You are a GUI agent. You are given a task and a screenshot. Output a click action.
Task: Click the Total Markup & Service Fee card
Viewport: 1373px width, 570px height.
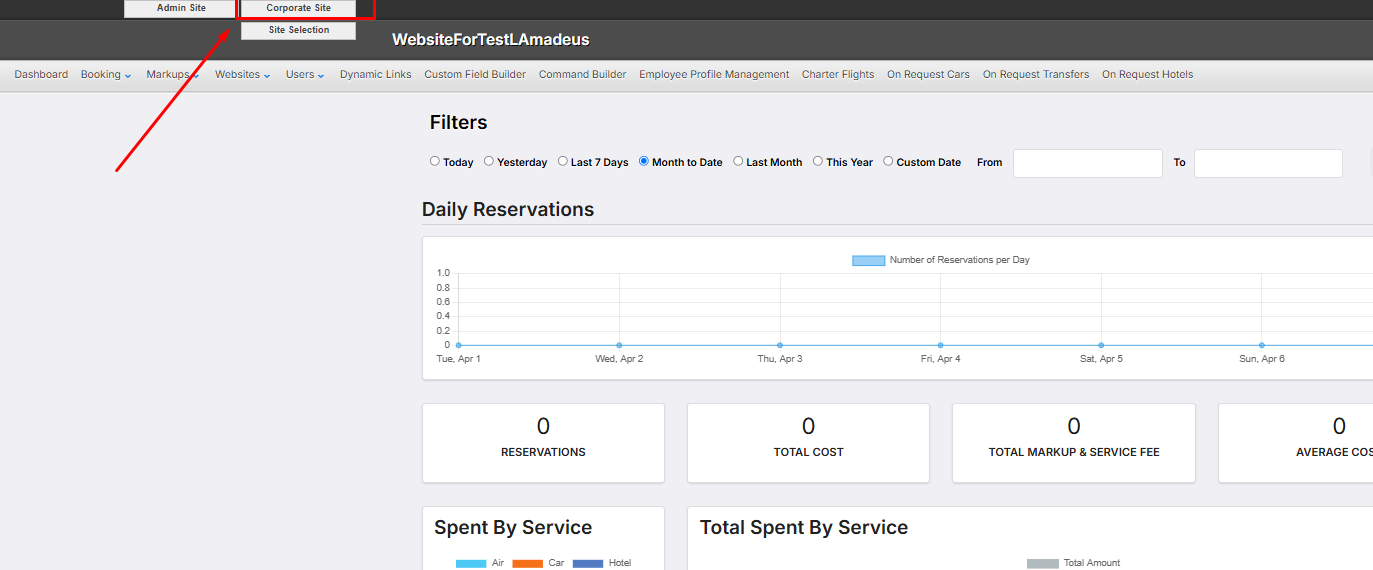1074,443
